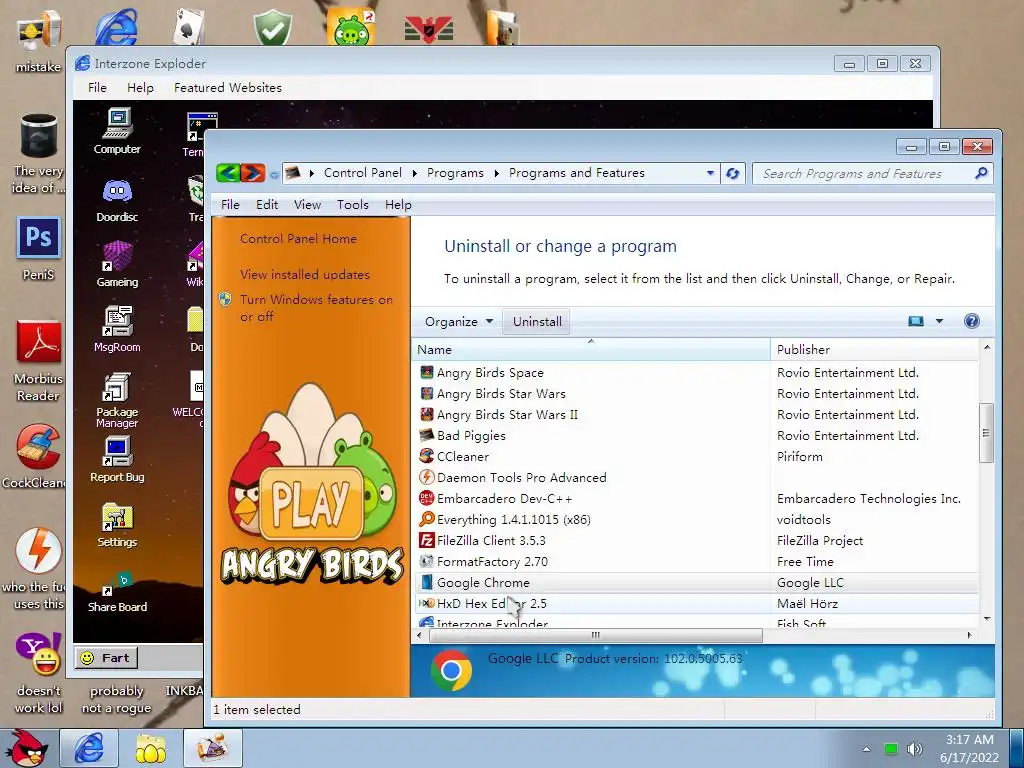Open the Help menu in Interzone Exploder
The width and height of the screenshot is (1024, 768).
pos(140,88)
